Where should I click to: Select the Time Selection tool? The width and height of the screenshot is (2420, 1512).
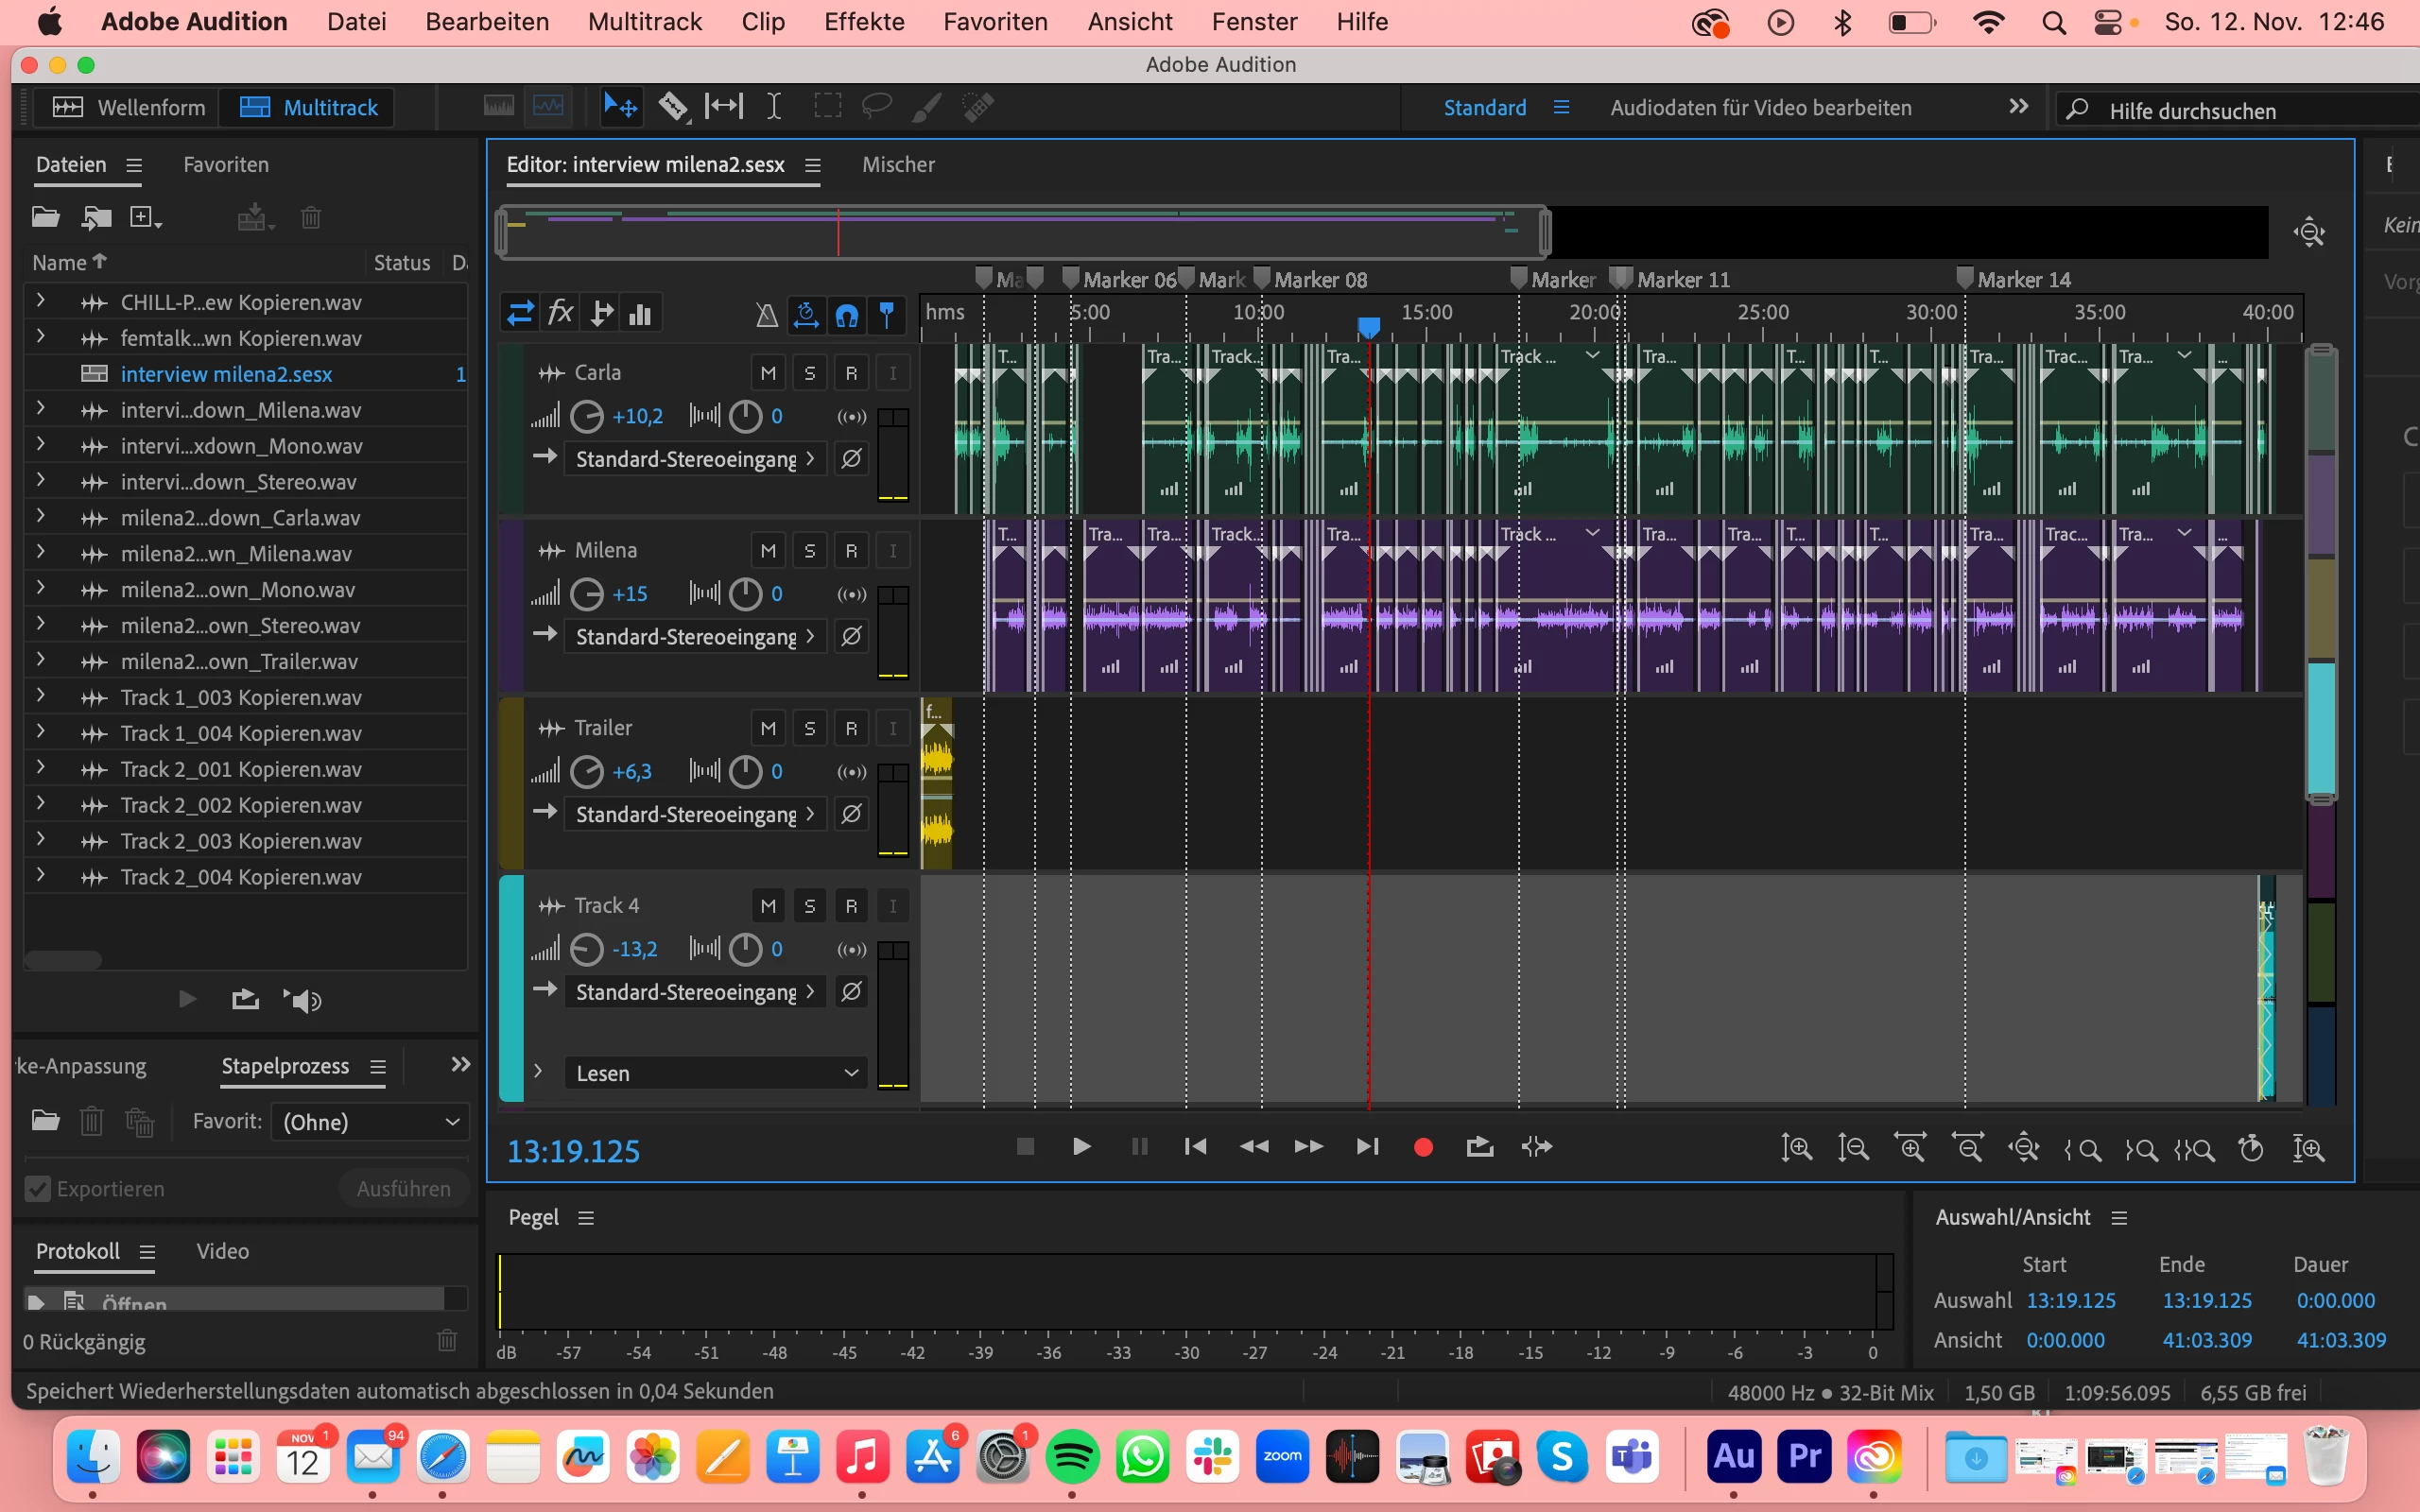pos(773,106)
